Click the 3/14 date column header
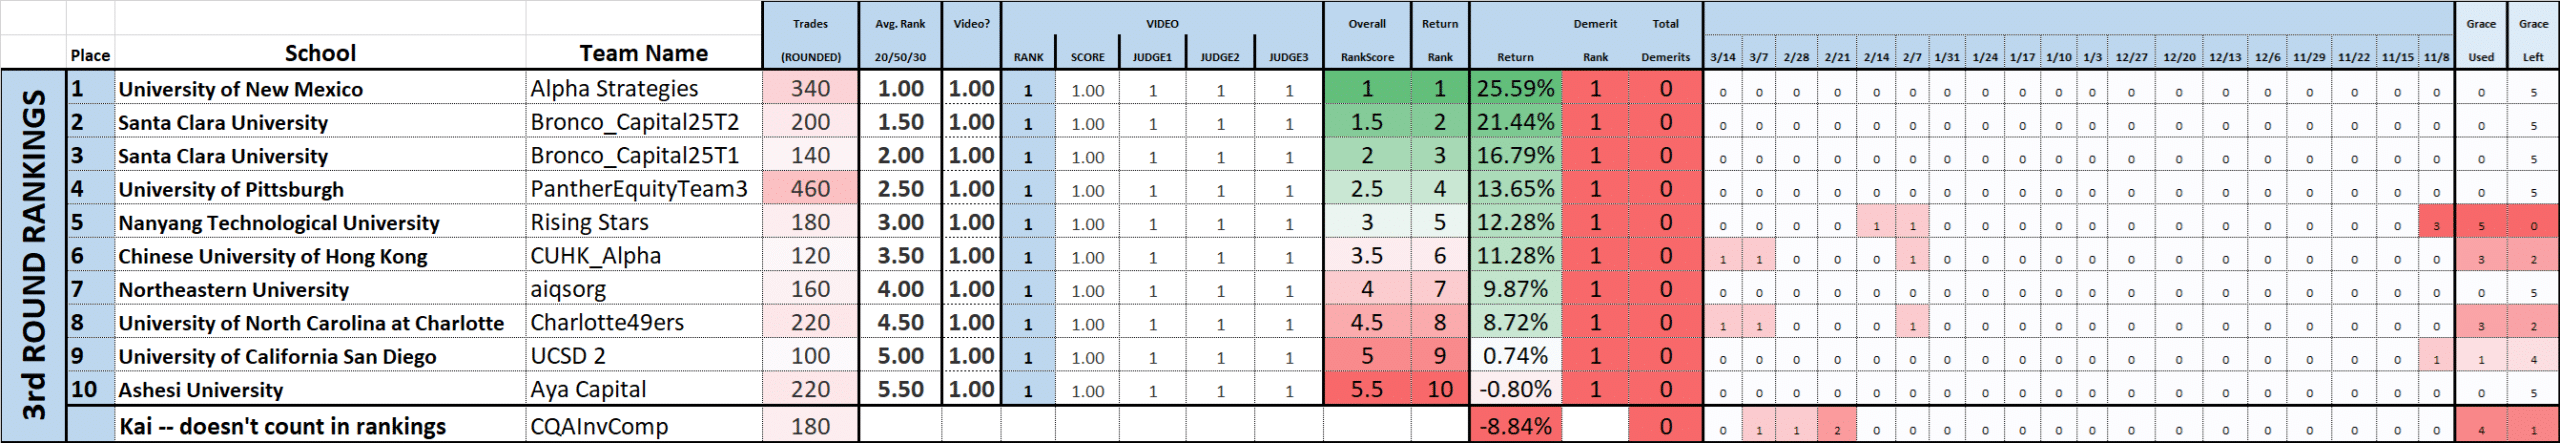This screenshot has width=2560, height=443. 1722,57
